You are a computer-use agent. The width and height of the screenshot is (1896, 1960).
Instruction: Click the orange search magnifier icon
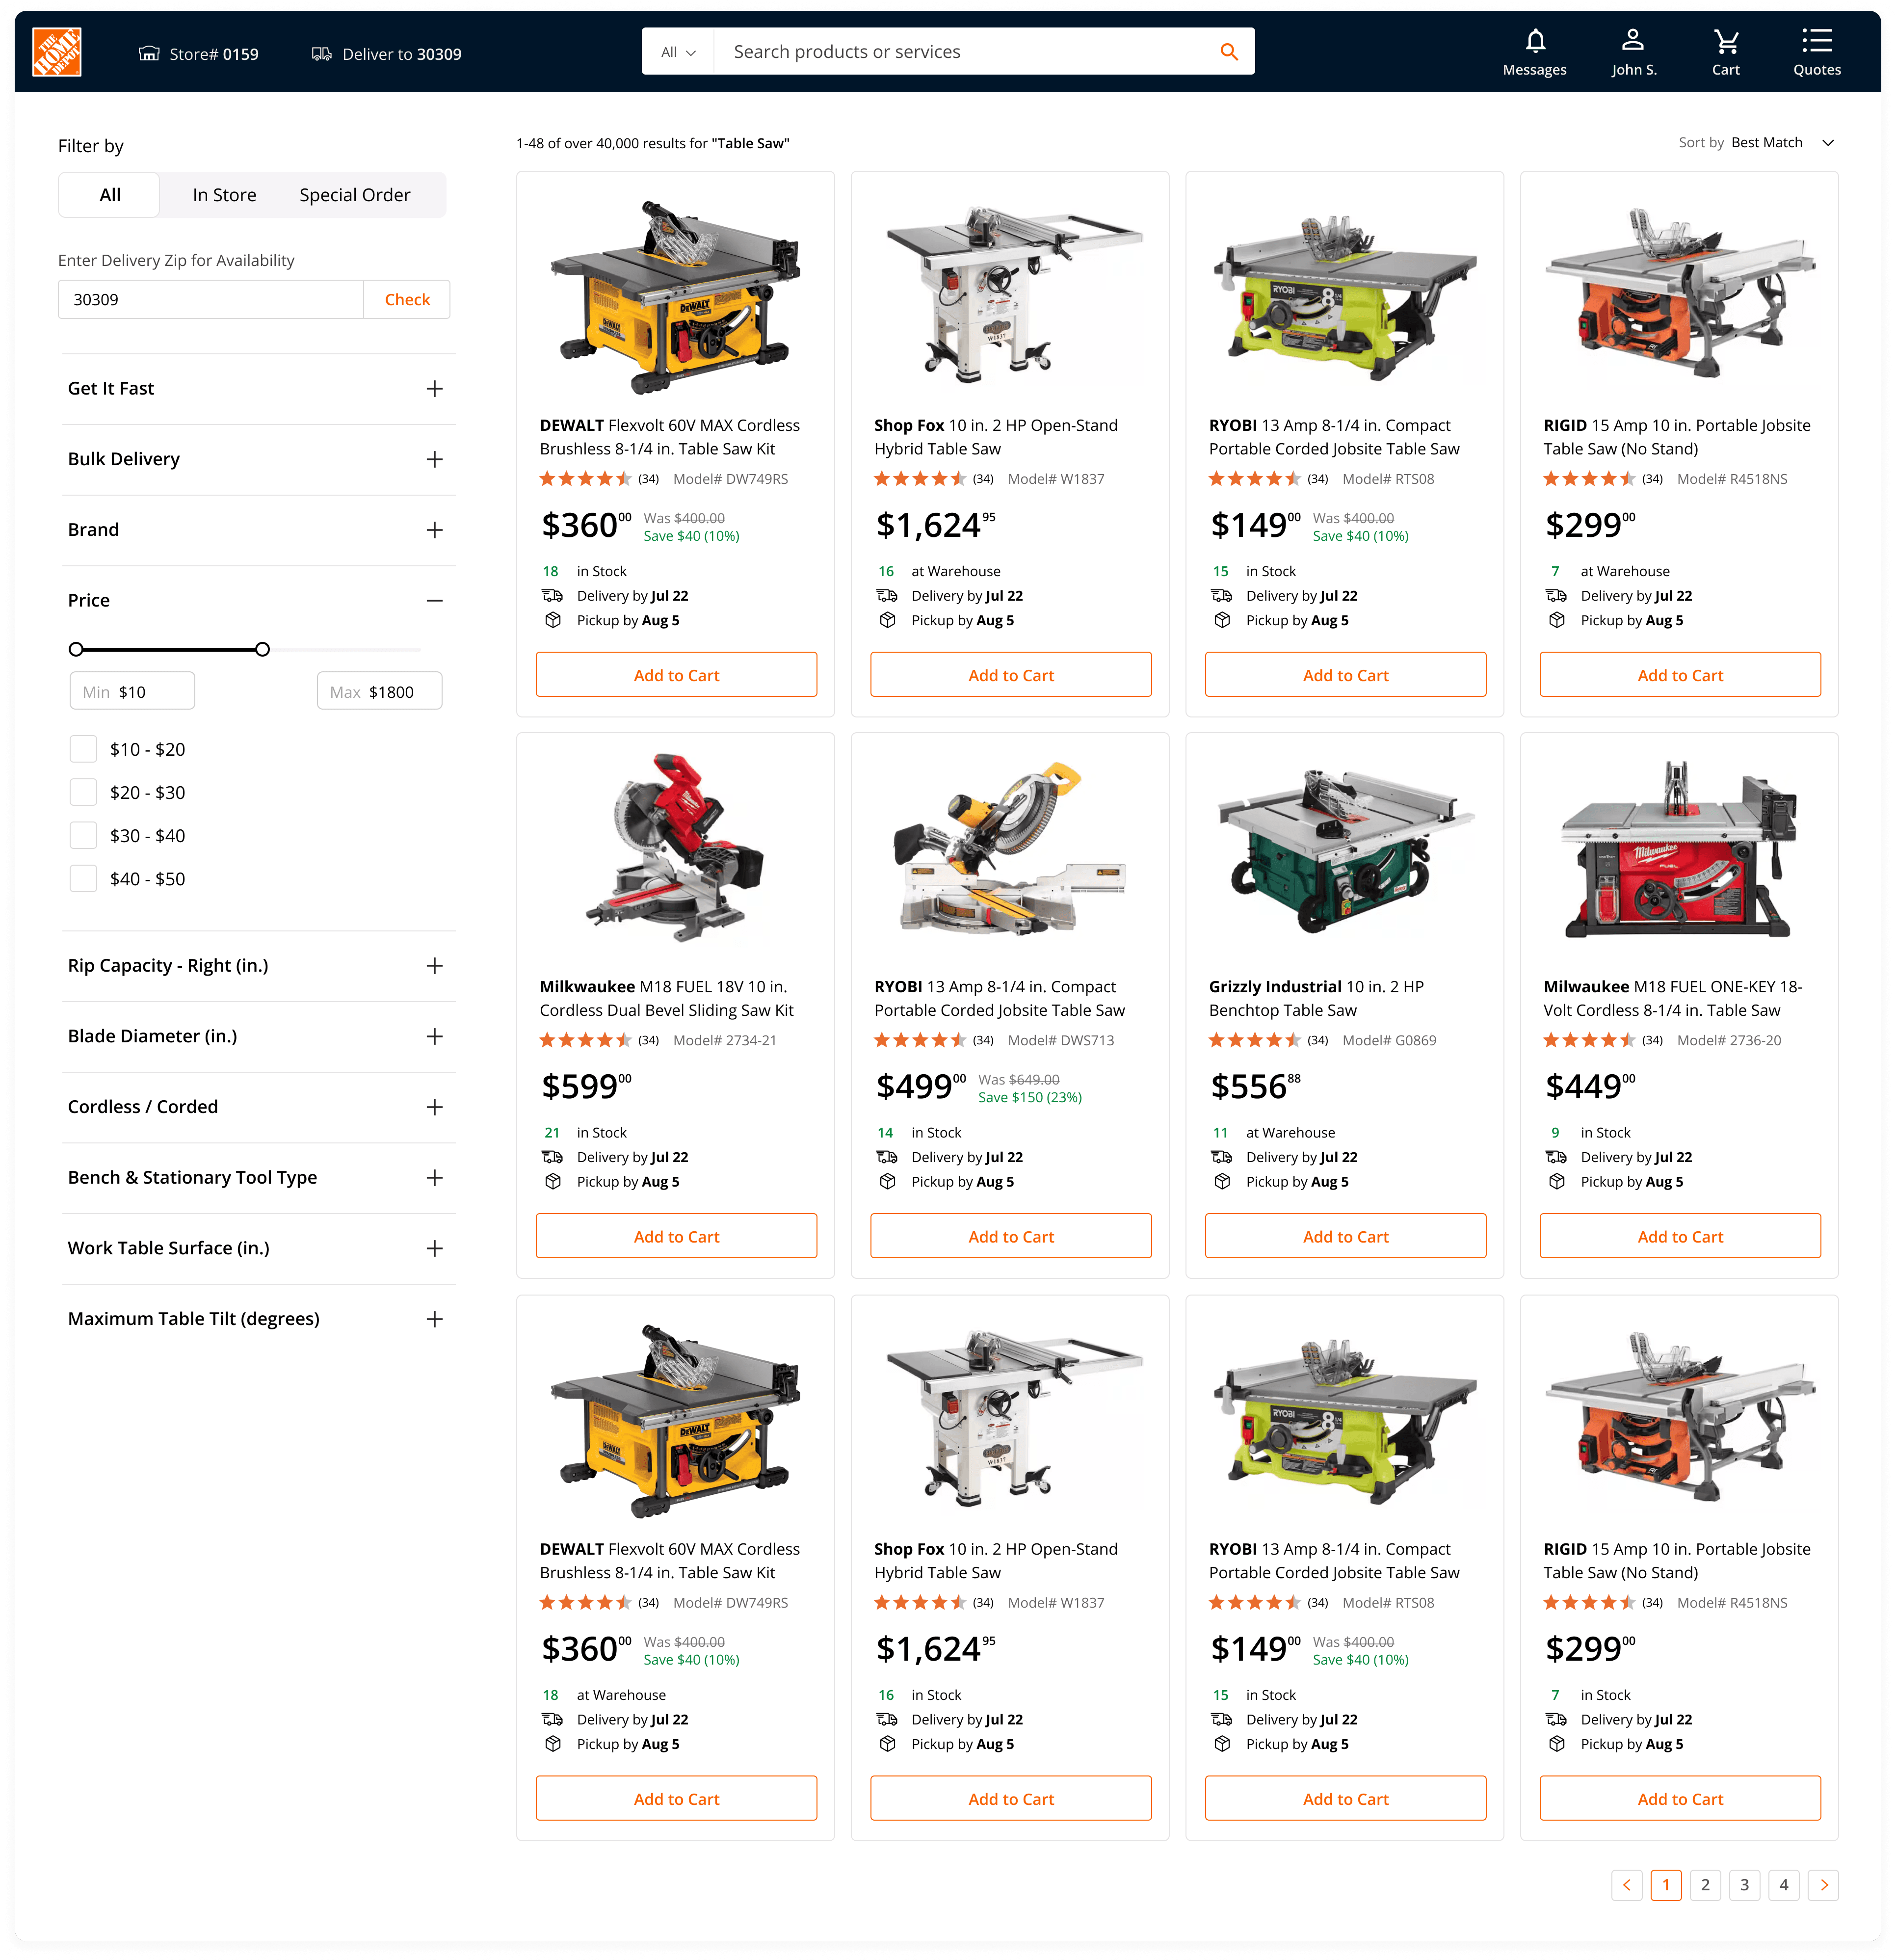[1229, 52]
